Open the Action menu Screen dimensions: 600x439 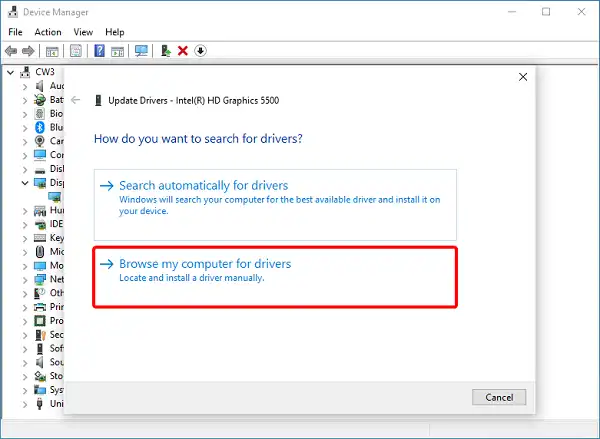48,32
